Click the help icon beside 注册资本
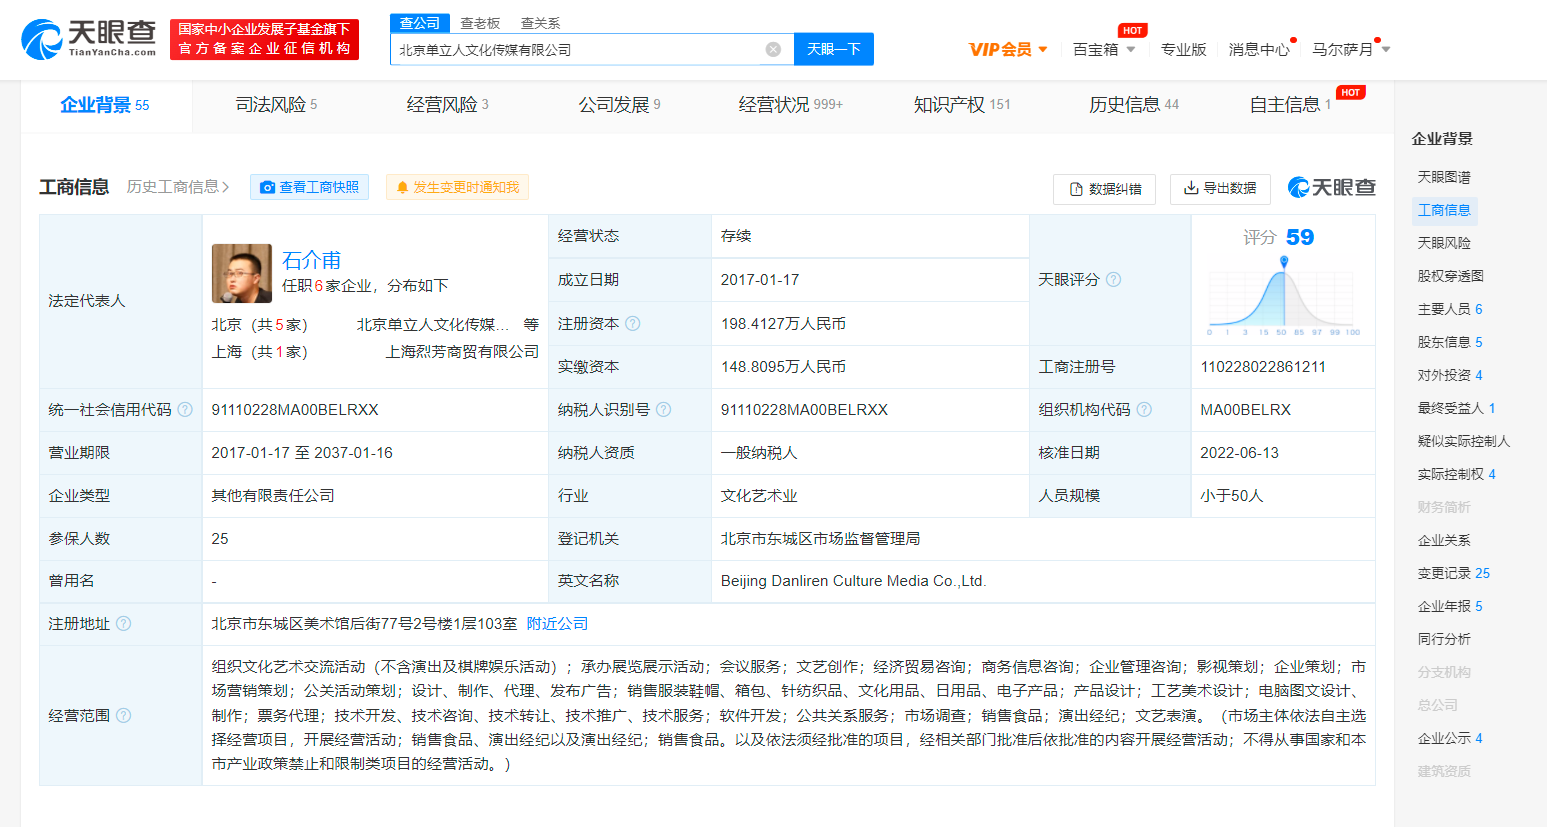 pos(632,323)
